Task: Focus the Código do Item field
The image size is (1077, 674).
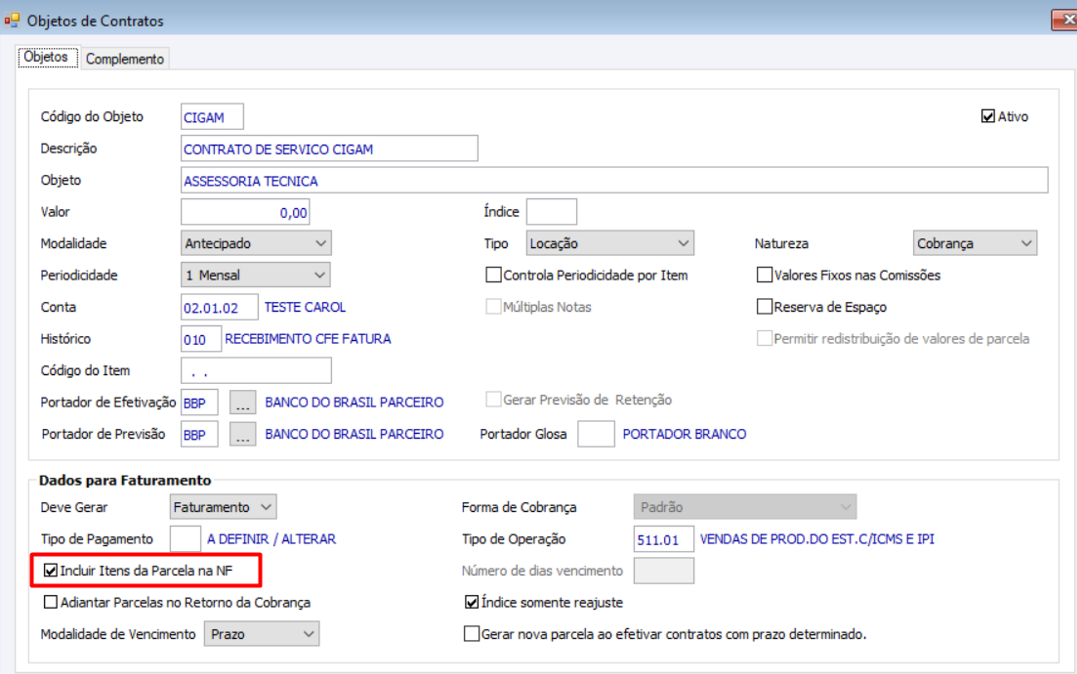Action: [x=256, y=370]
